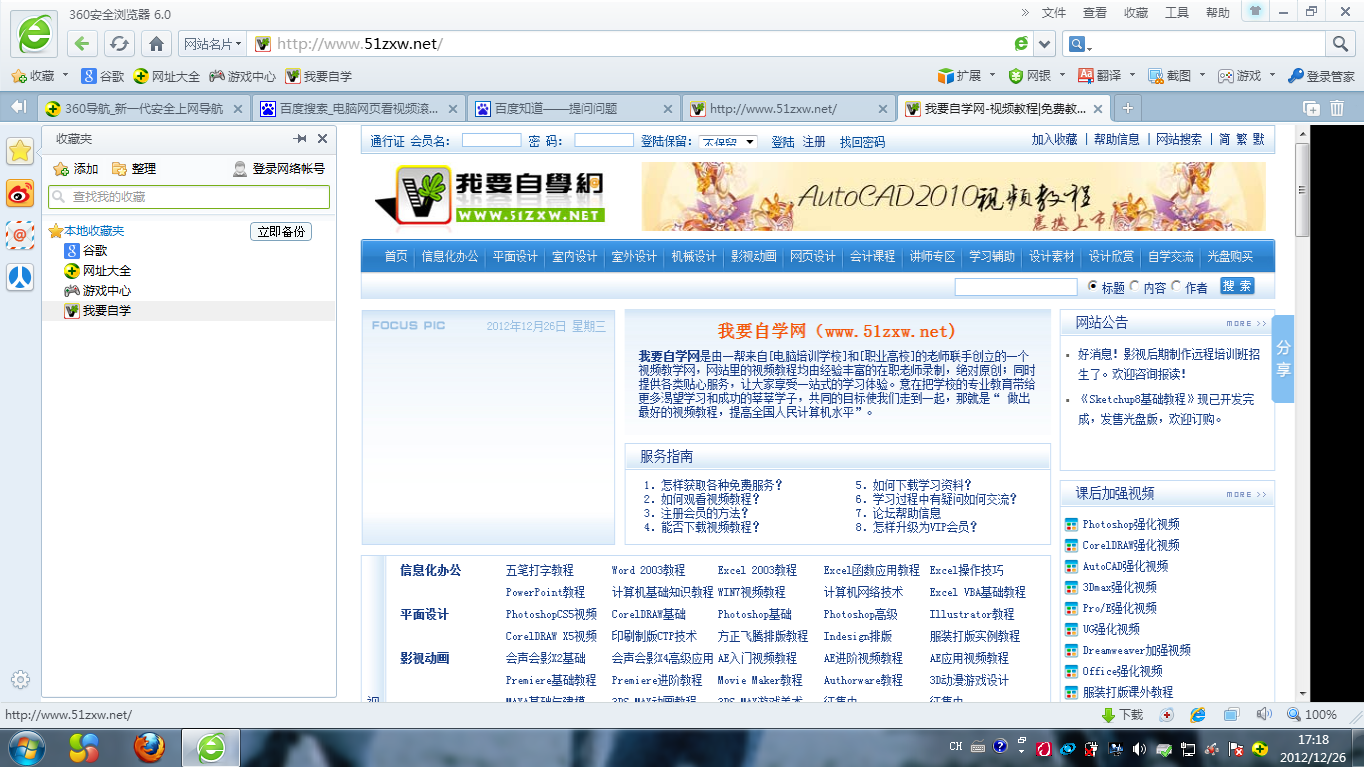Open 登陆保留 dropdown on the page
Viewport: 1364px width, 767px height.
point(728,142)
